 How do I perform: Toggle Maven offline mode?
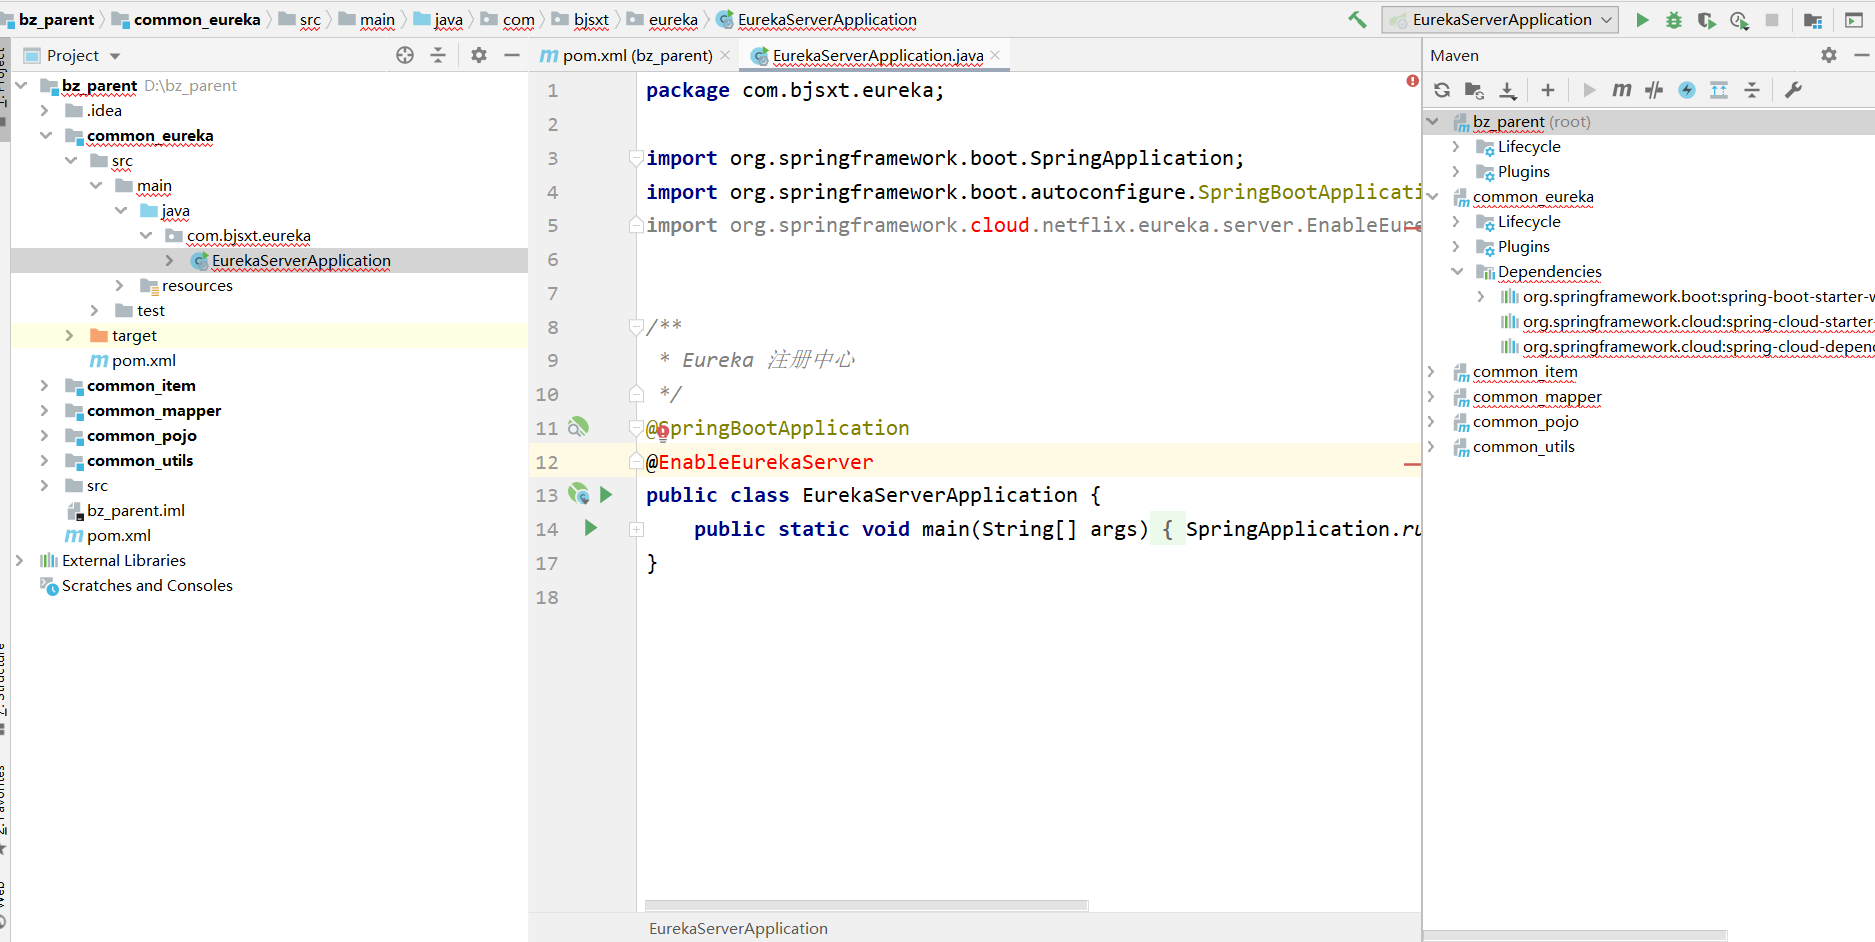[x=1654, y=90]
